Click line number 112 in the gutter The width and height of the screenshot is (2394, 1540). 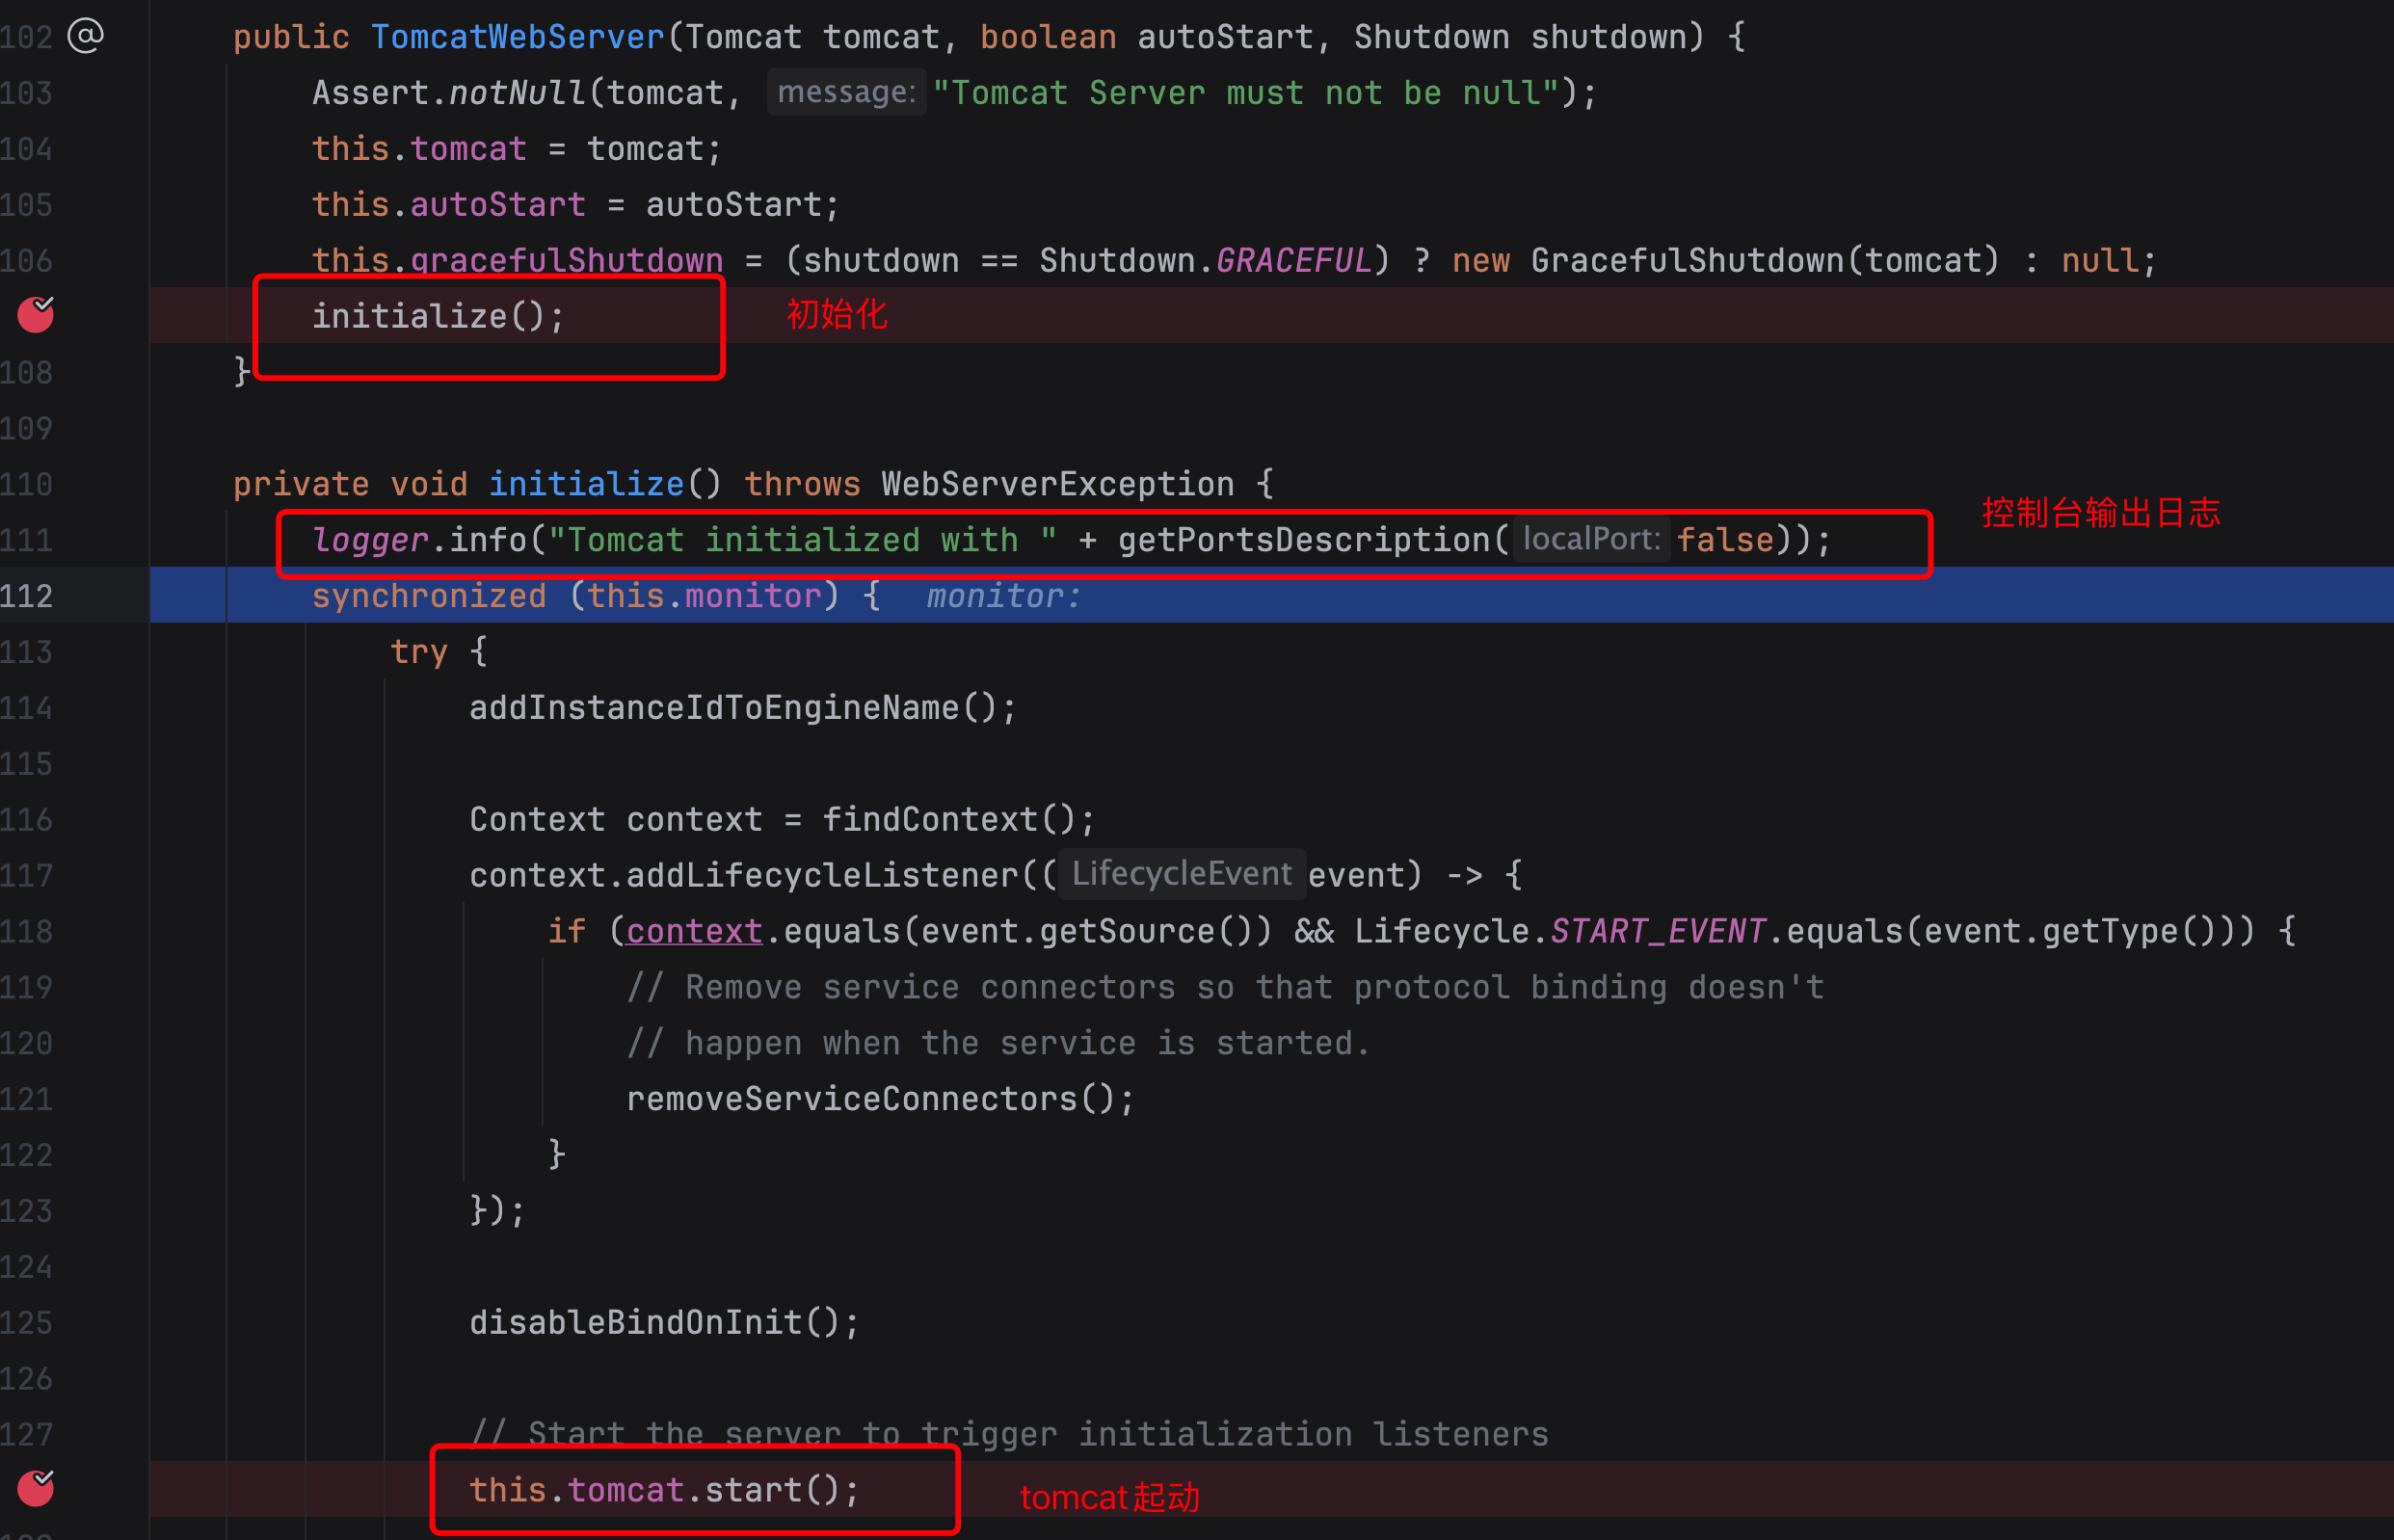click(27, 596)
